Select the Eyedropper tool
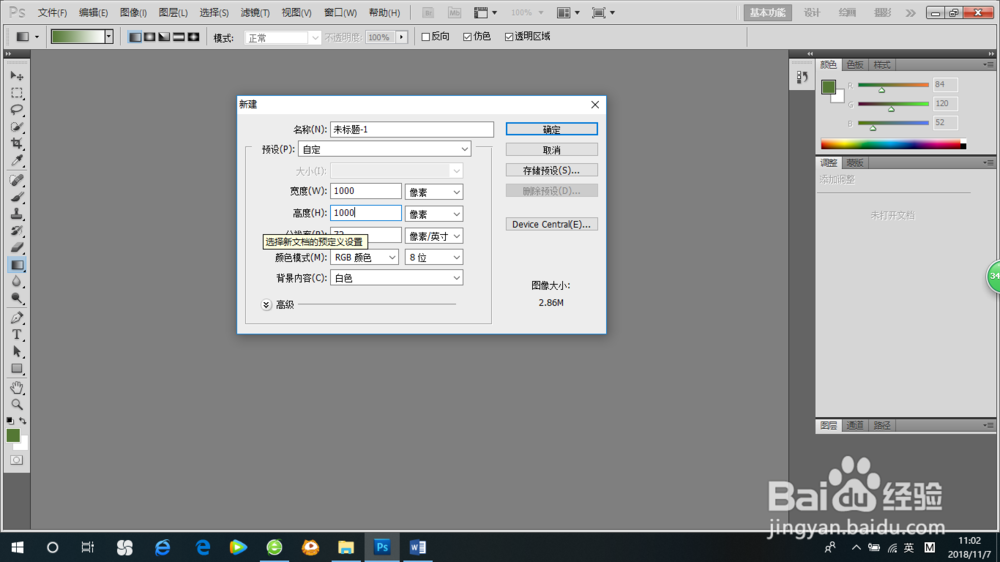 [17, 161]
